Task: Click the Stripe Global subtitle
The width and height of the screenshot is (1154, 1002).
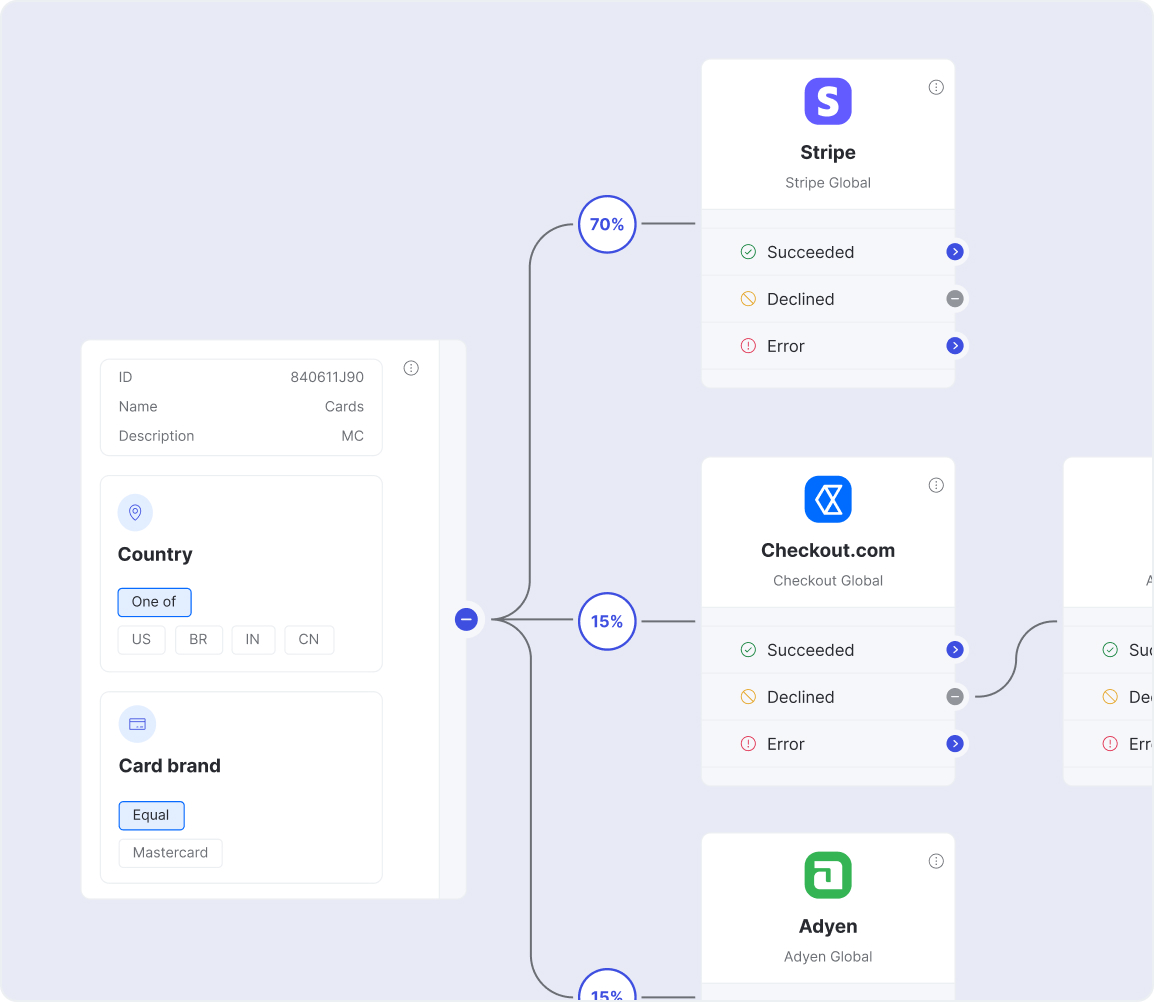Action: [x=828, y=183]
